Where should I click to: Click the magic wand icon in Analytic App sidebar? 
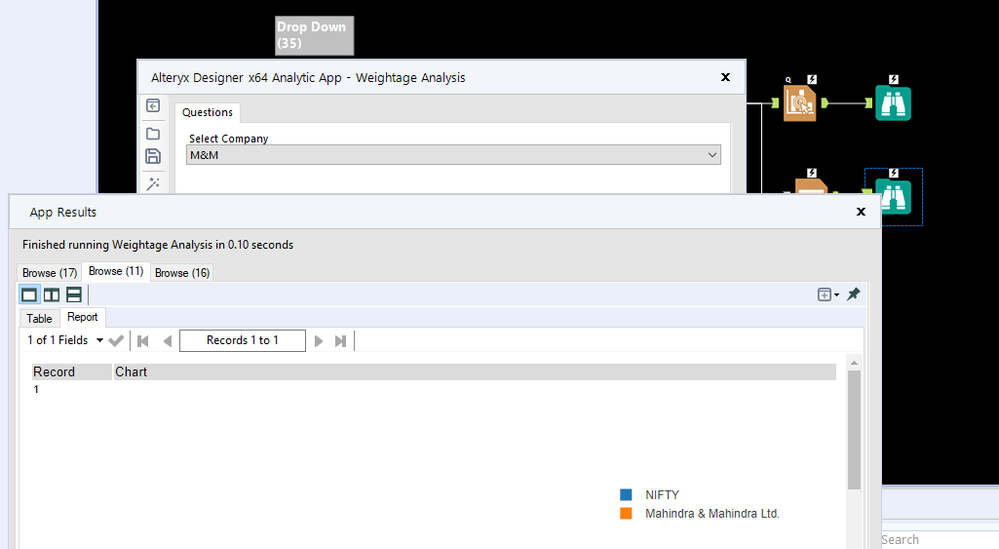153,184
